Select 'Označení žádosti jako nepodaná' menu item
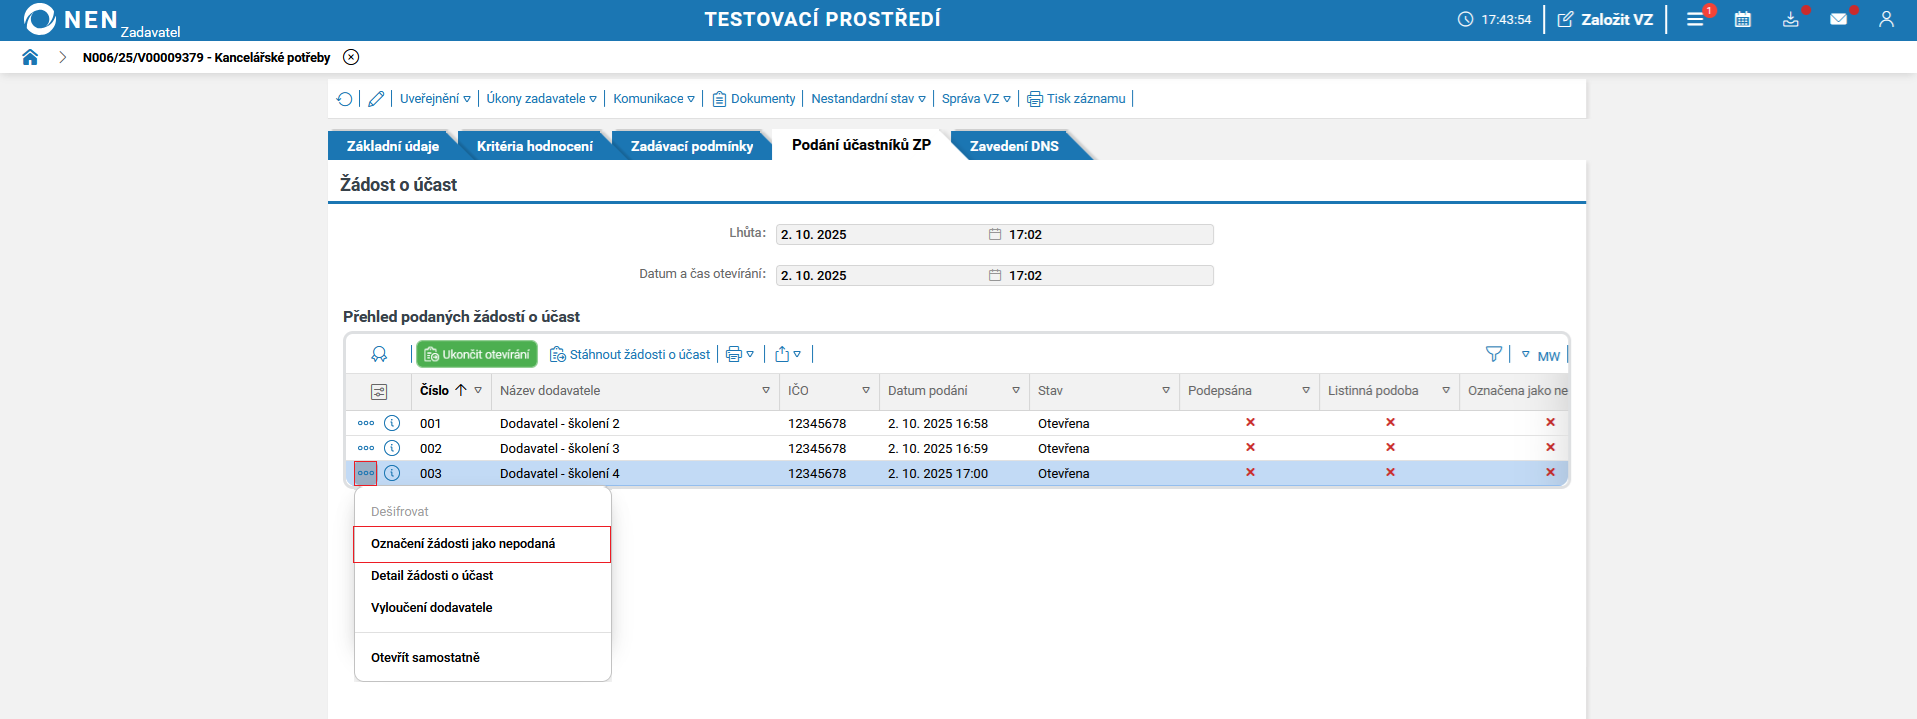 click(x=463, y=544)
